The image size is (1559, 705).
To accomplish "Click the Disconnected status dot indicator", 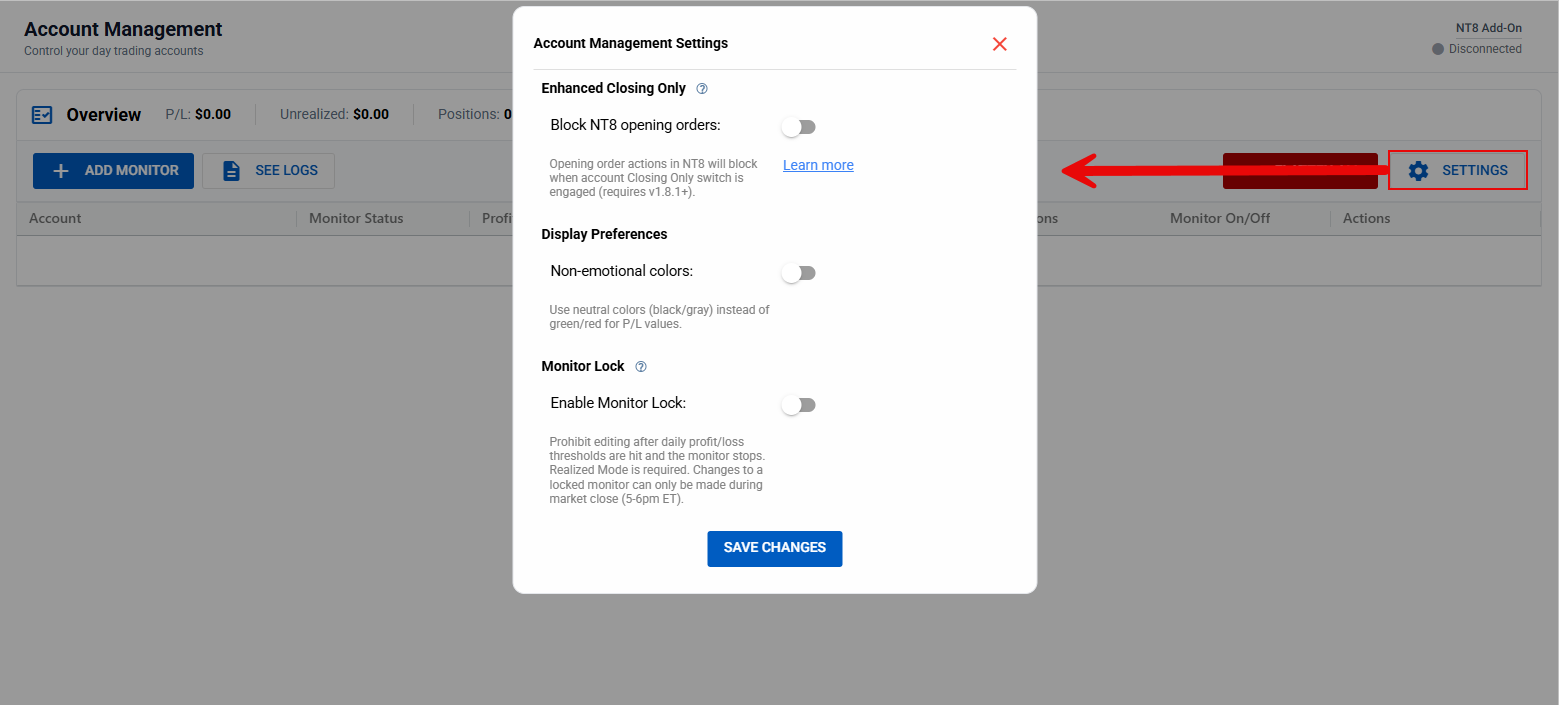I will [x=1438, y=49].
